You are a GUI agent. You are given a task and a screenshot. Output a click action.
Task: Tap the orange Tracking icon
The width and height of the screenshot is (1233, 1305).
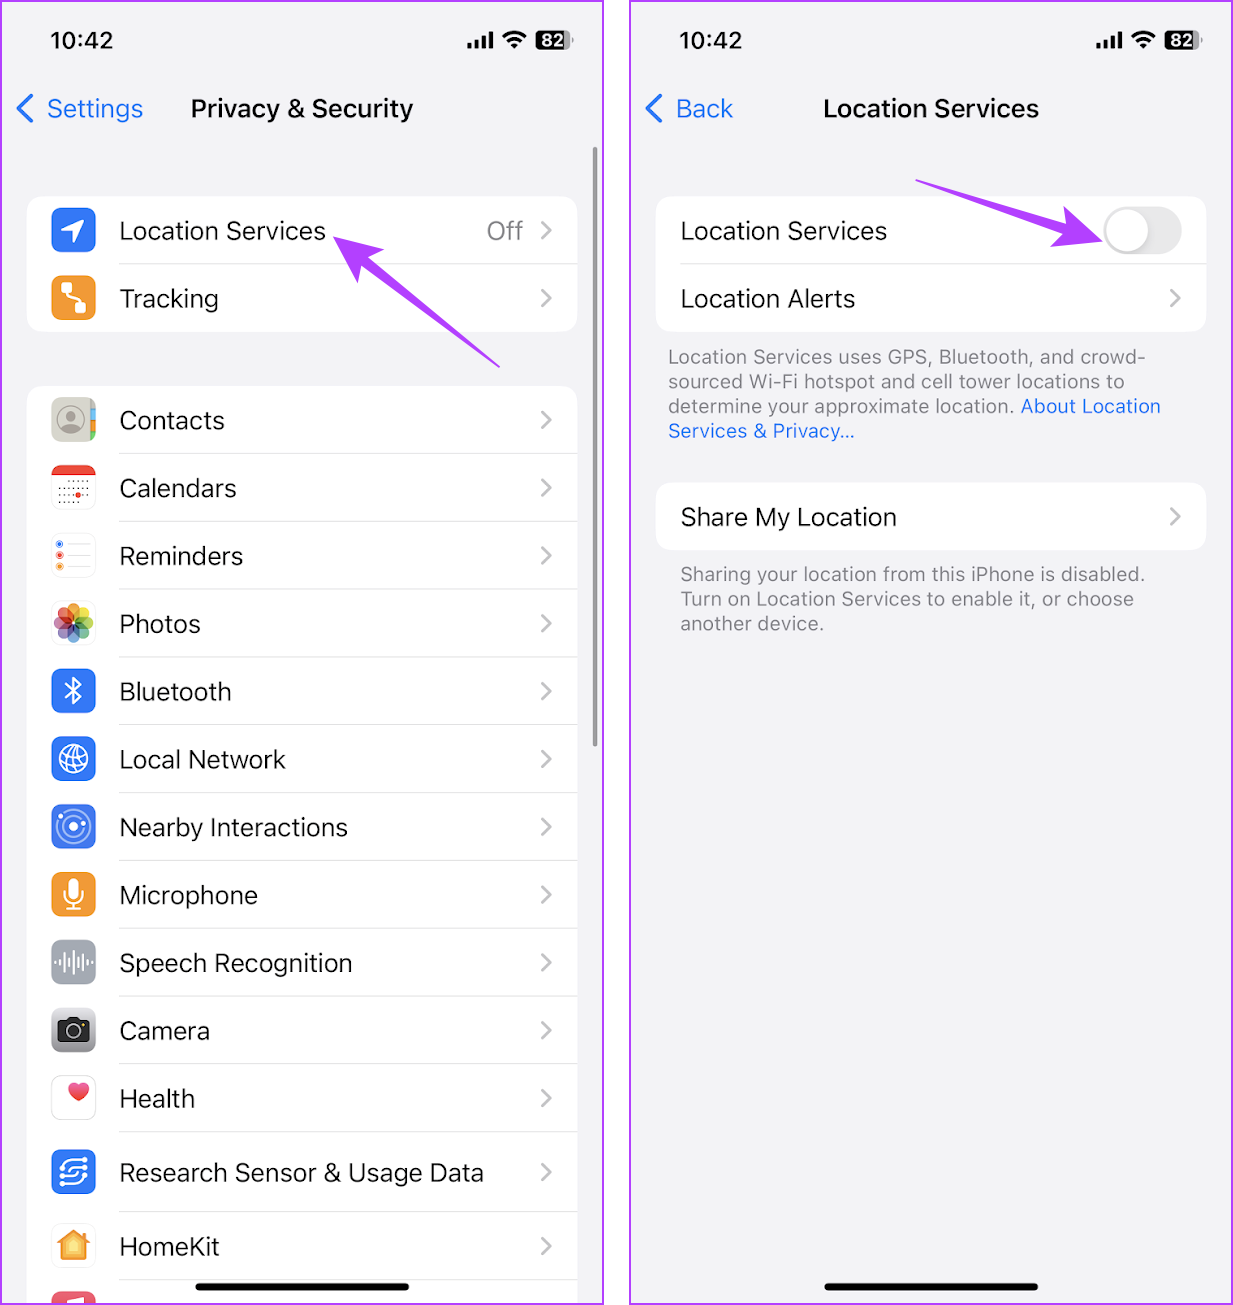pos(73,298)
